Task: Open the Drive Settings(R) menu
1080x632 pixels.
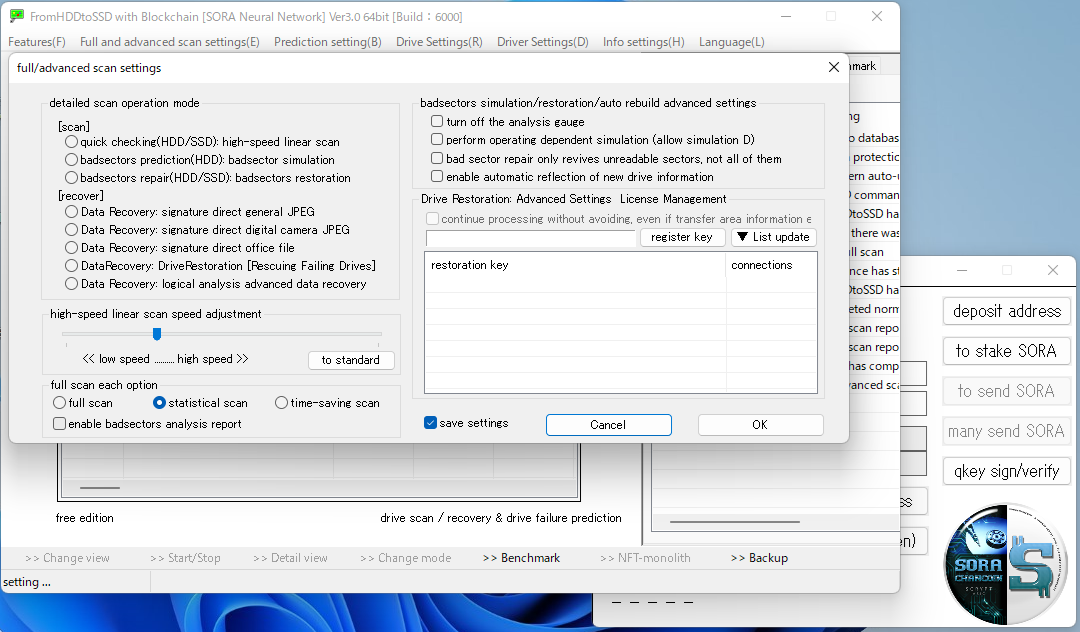Action: point(439,42)
